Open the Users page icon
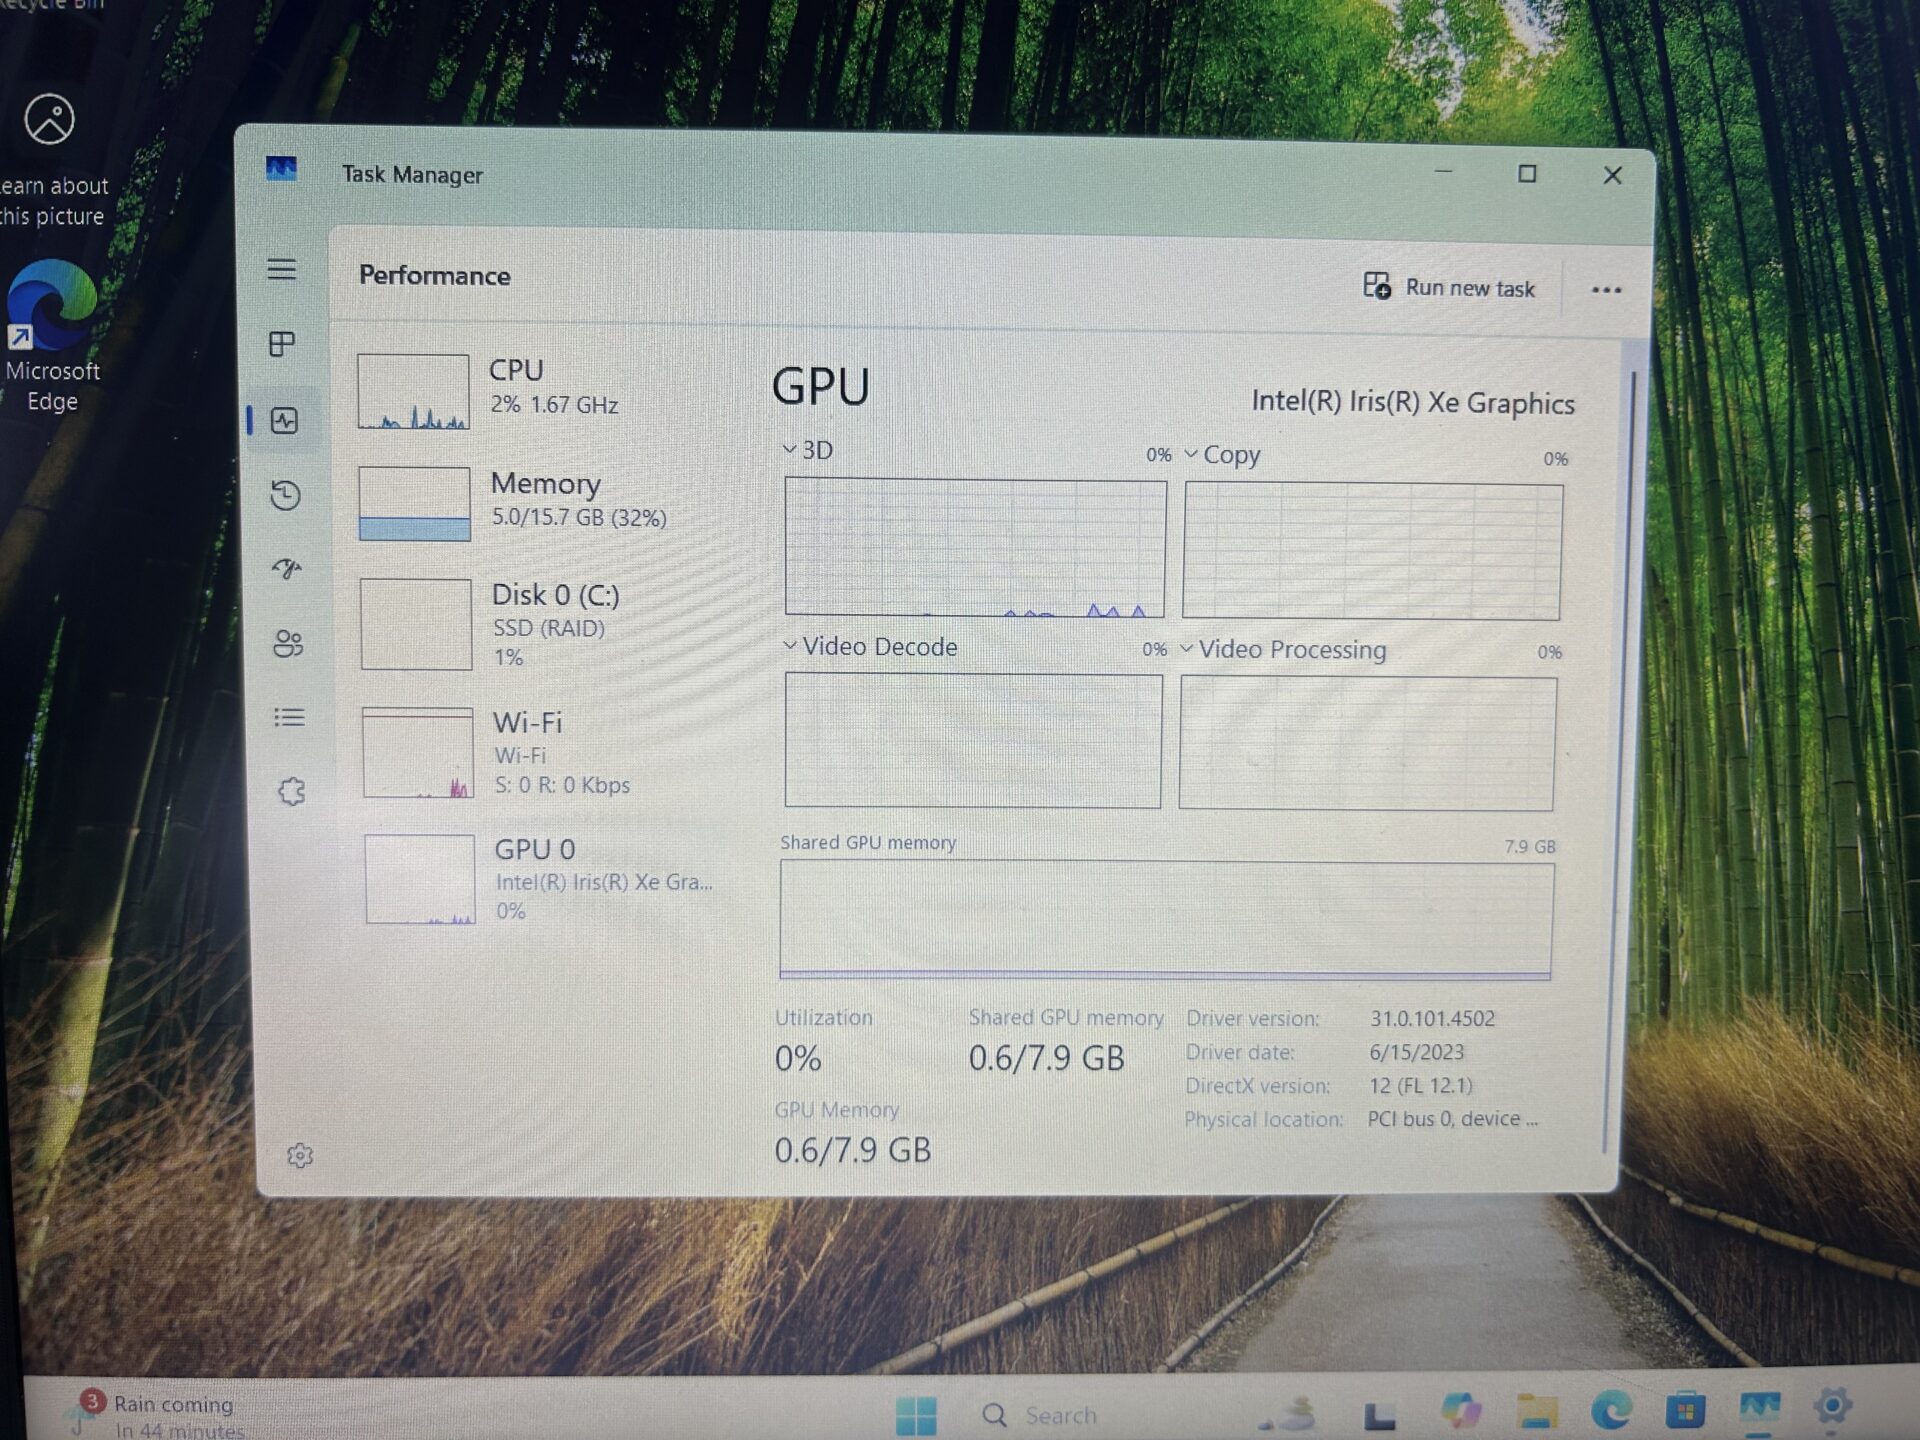This screenshot has width=1920, height=1440. [288, 643]
